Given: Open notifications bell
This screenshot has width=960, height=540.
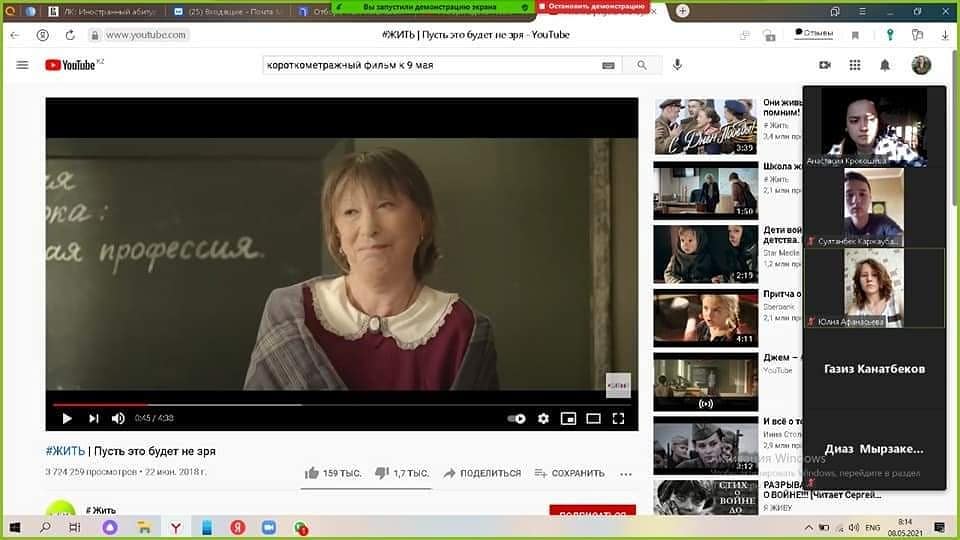Looking at the screenshot, I should click(885, 65).
